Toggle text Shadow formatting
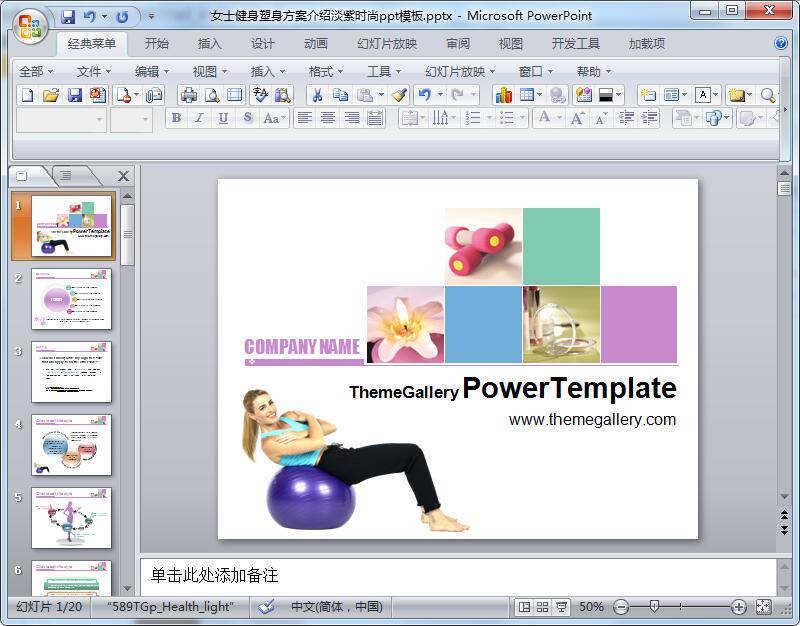The width and height of the screenshot is (800, 626). point(247,118)
